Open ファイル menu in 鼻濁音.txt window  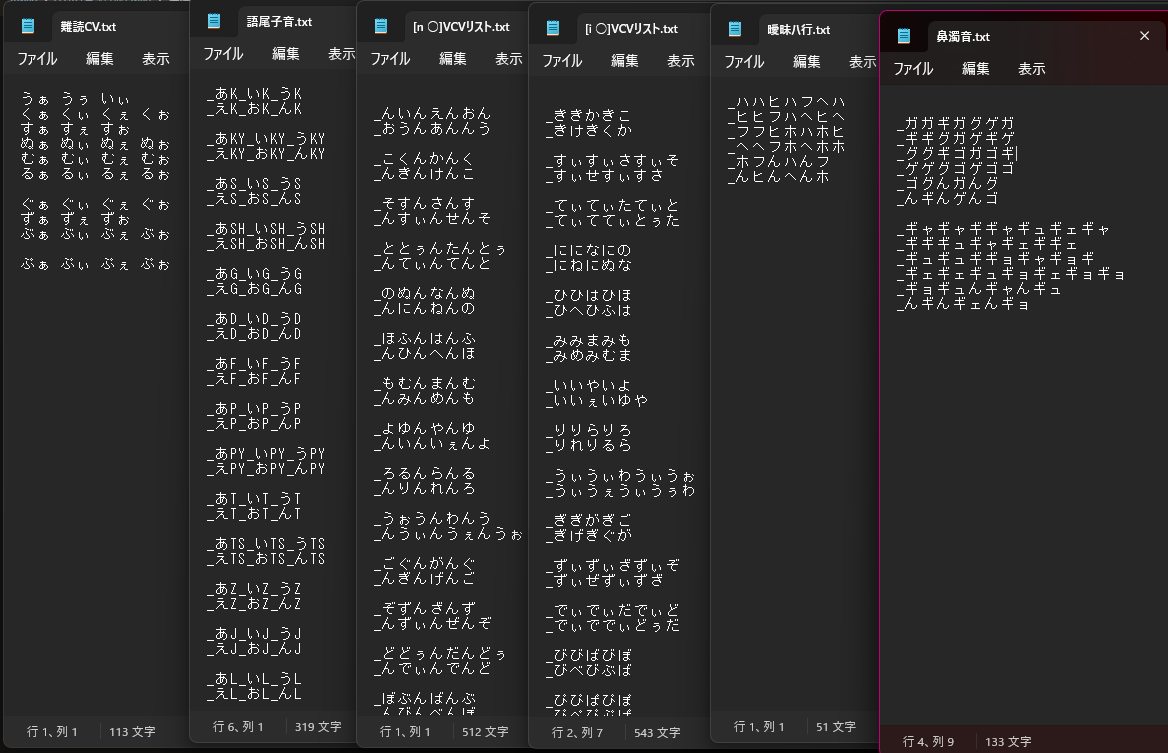(913, 69)
